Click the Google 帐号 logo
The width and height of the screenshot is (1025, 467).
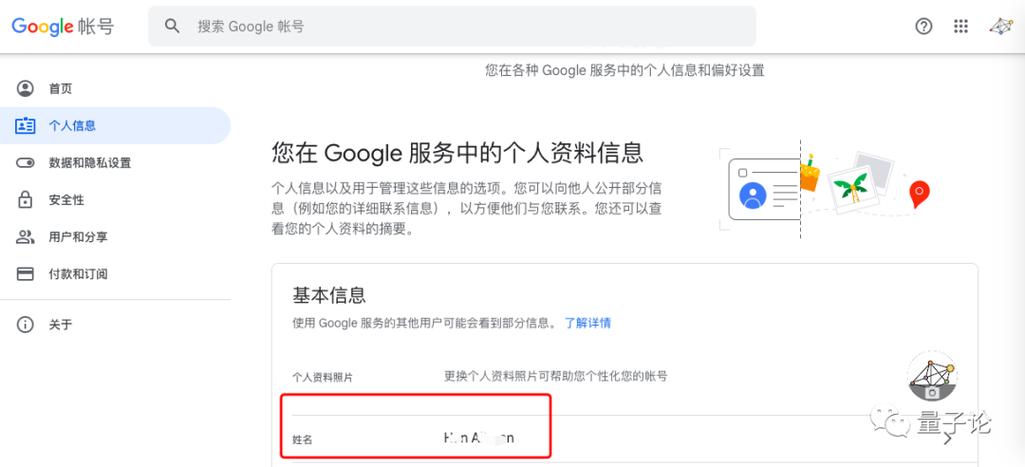tap(63, 26)
